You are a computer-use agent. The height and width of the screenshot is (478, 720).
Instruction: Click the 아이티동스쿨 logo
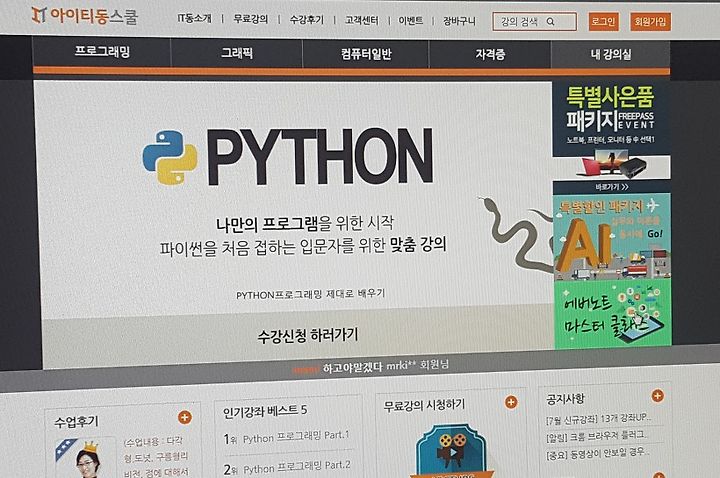tap(84, 16)
